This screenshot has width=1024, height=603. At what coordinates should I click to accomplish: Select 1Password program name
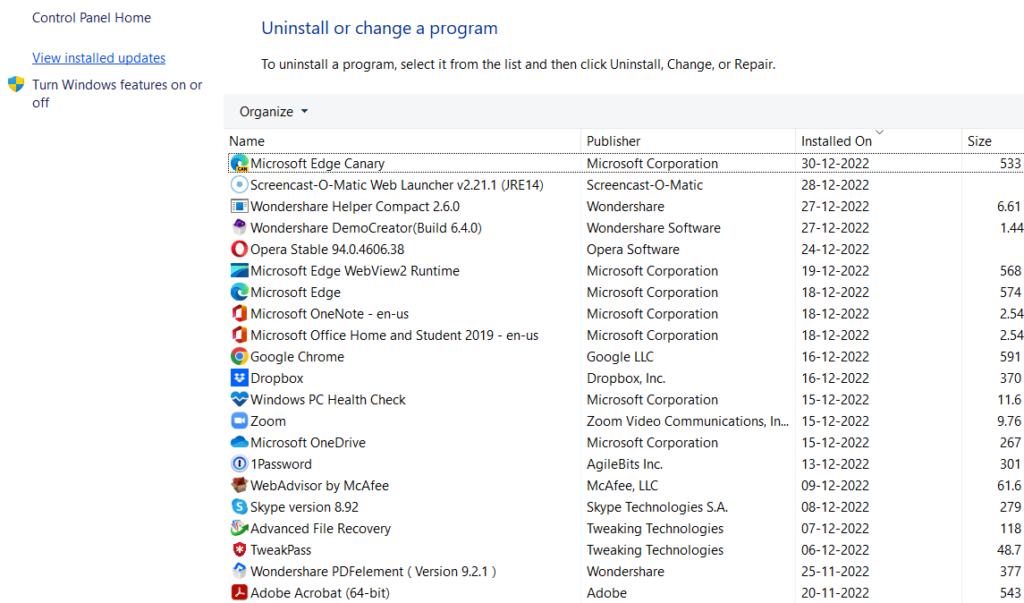point(281,464)
